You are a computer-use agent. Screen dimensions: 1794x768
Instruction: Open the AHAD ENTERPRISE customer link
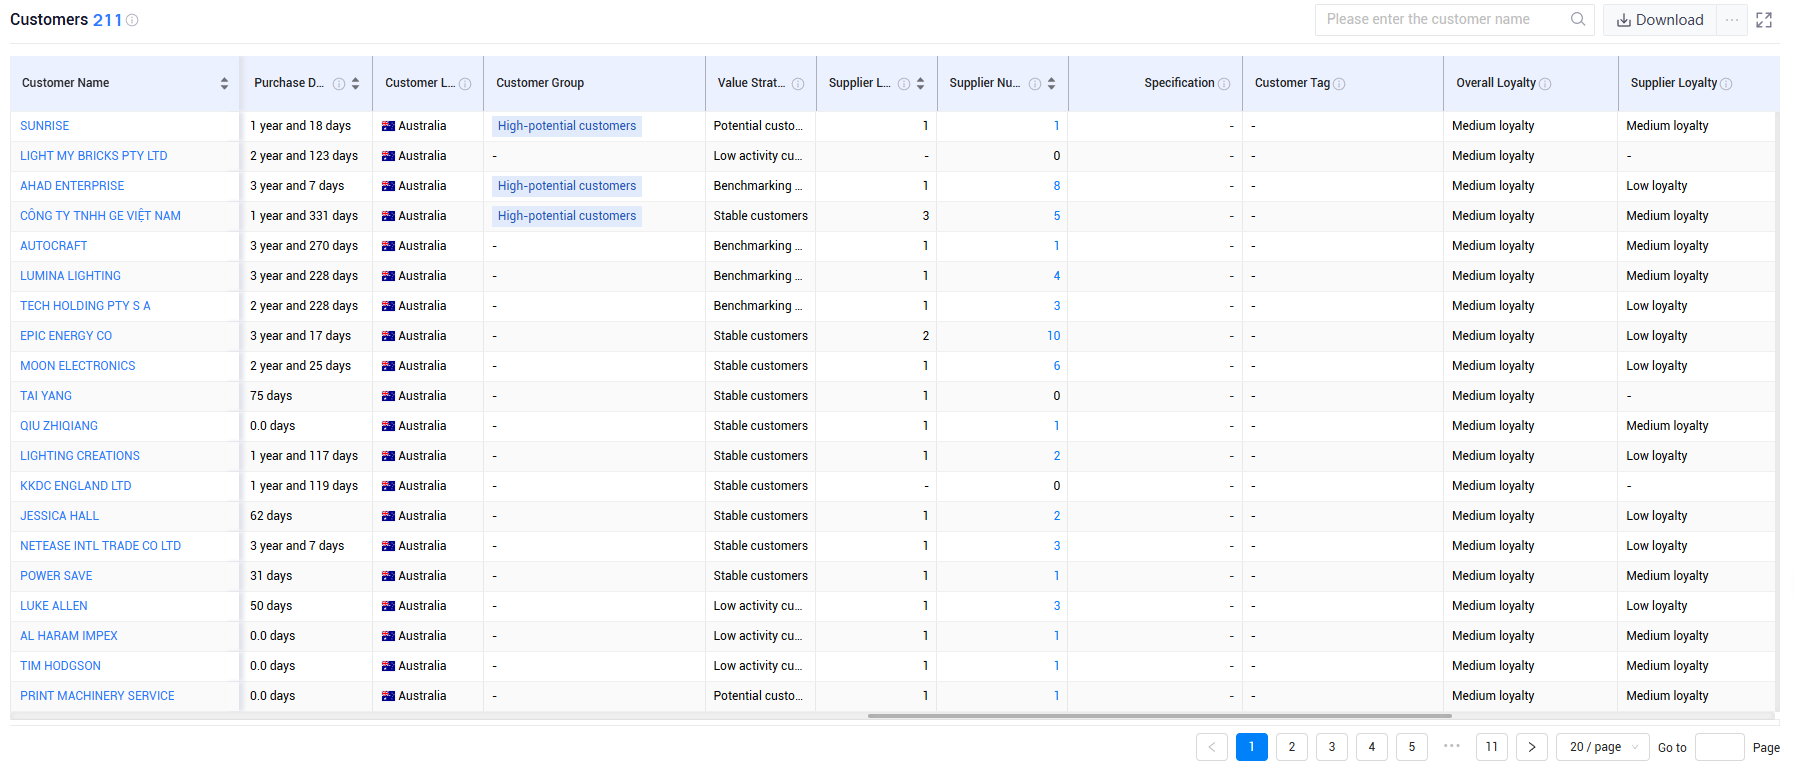point(72,186)
